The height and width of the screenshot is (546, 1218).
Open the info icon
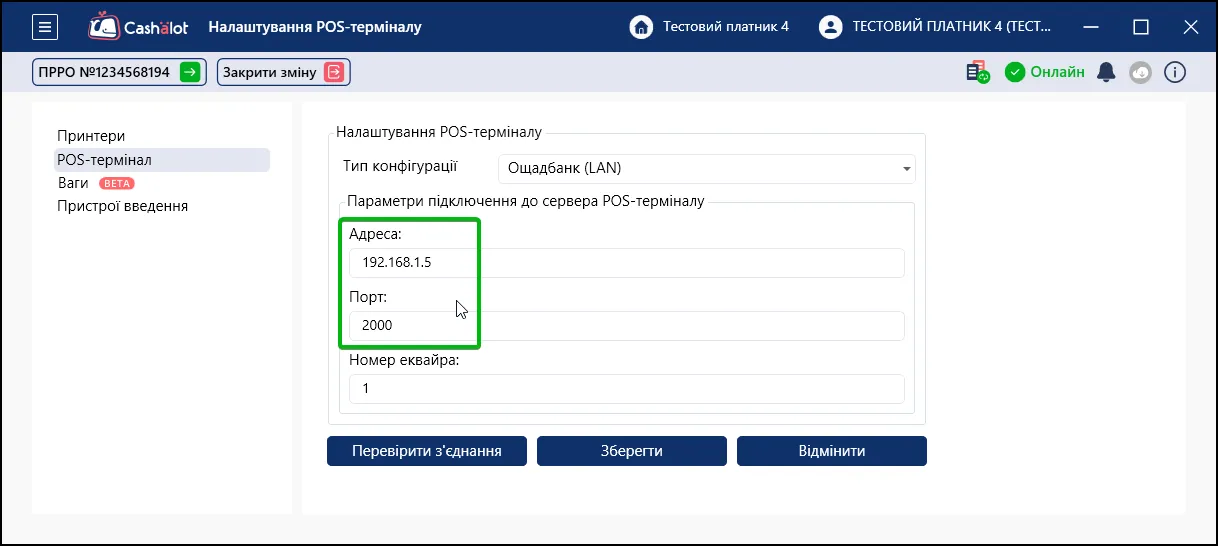point(1175,72)
